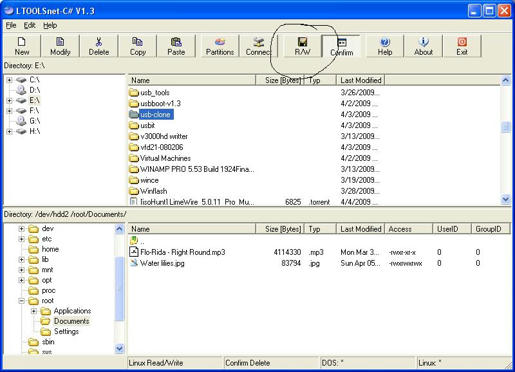The image size is (515, 372).
Task: Go to parent directory '..' entry
Action: click(137, 241)
